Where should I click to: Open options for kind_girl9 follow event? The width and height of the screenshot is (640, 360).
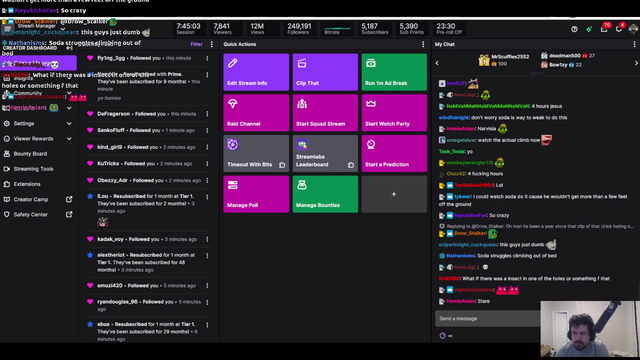point(207,147)
